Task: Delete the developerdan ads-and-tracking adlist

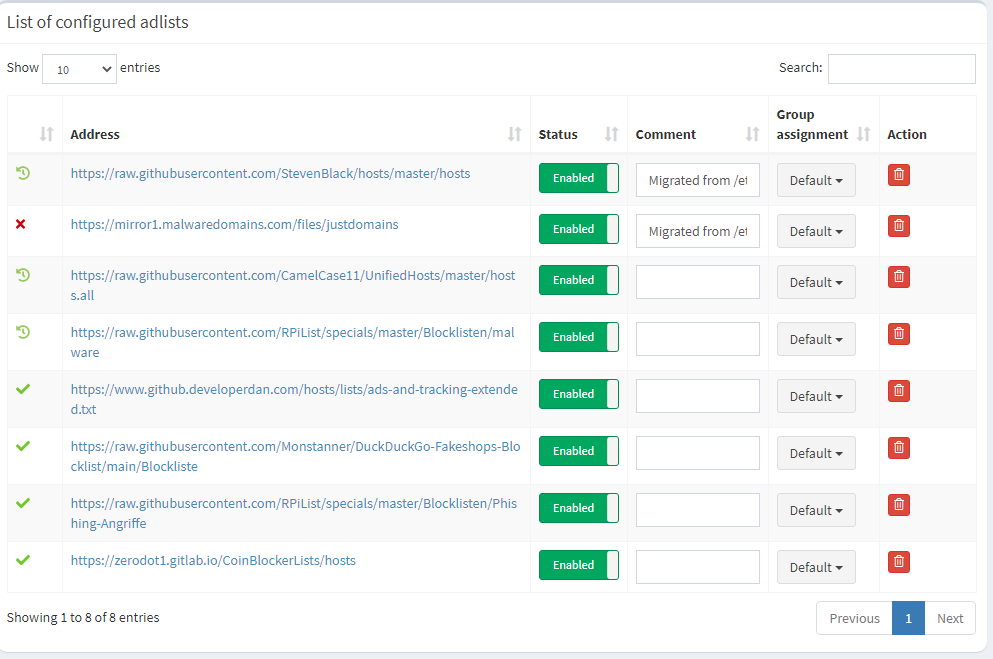Action: click(899, 391)
